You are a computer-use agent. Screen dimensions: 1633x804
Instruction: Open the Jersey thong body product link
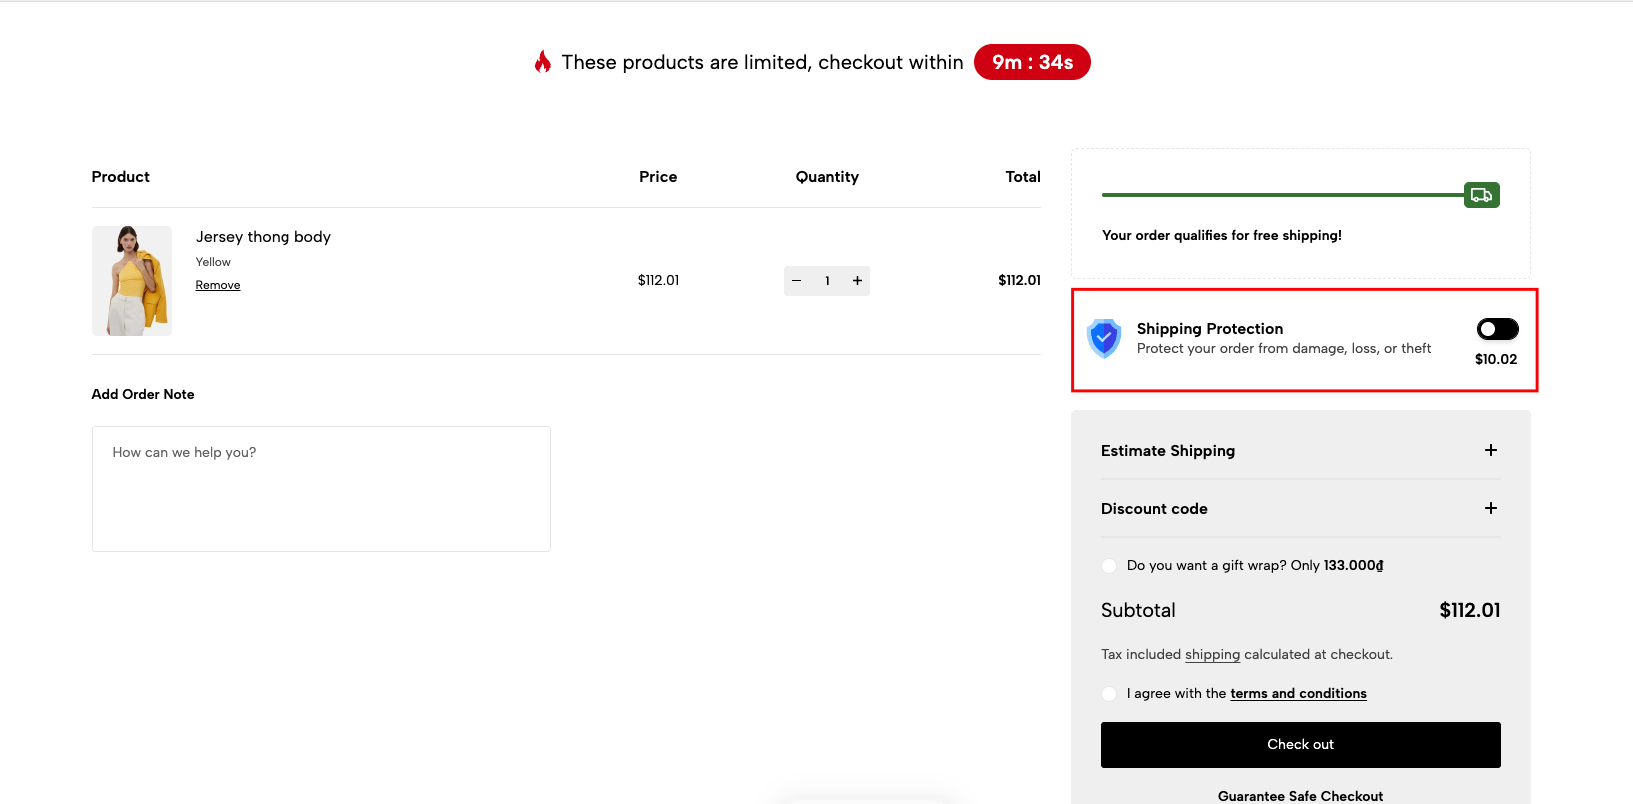[263, 237]
